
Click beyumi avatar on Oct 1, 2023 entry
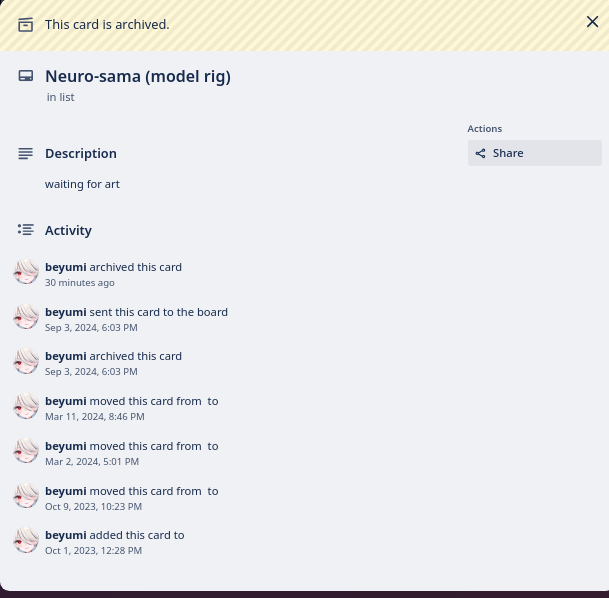(26, 540)
